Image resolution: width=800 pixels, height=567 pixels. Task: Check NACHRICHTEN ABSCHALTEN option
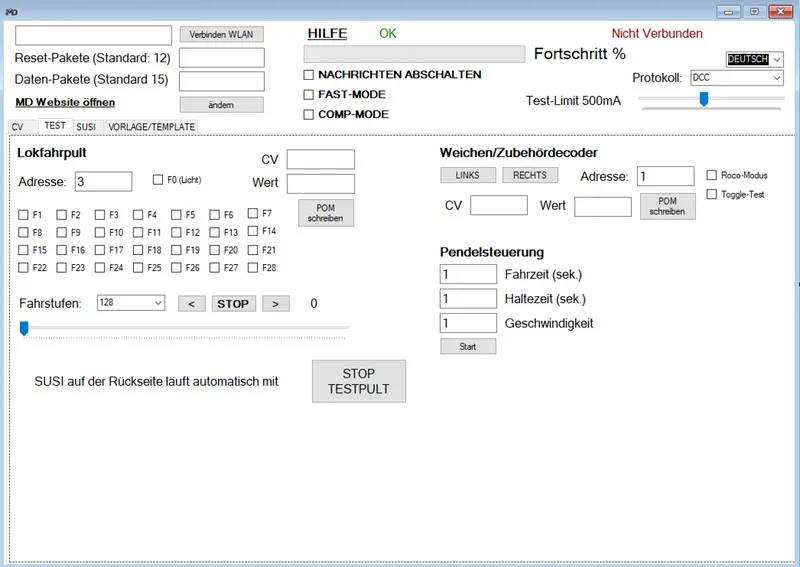click(x=309, y=75)
